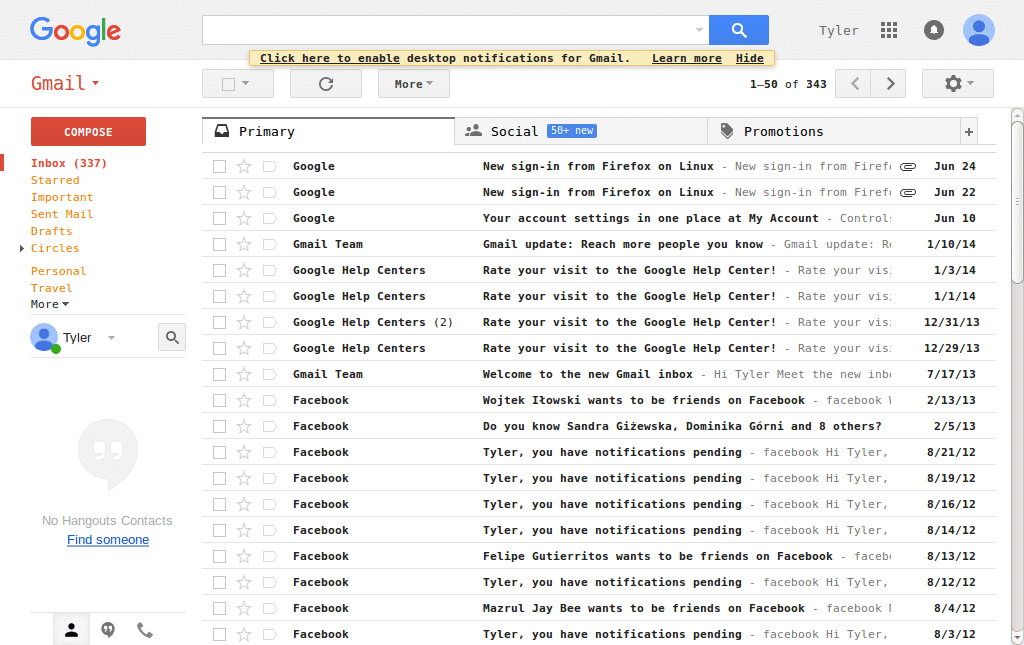
Task: Open the Travel label
Action: tap(52, 288)
